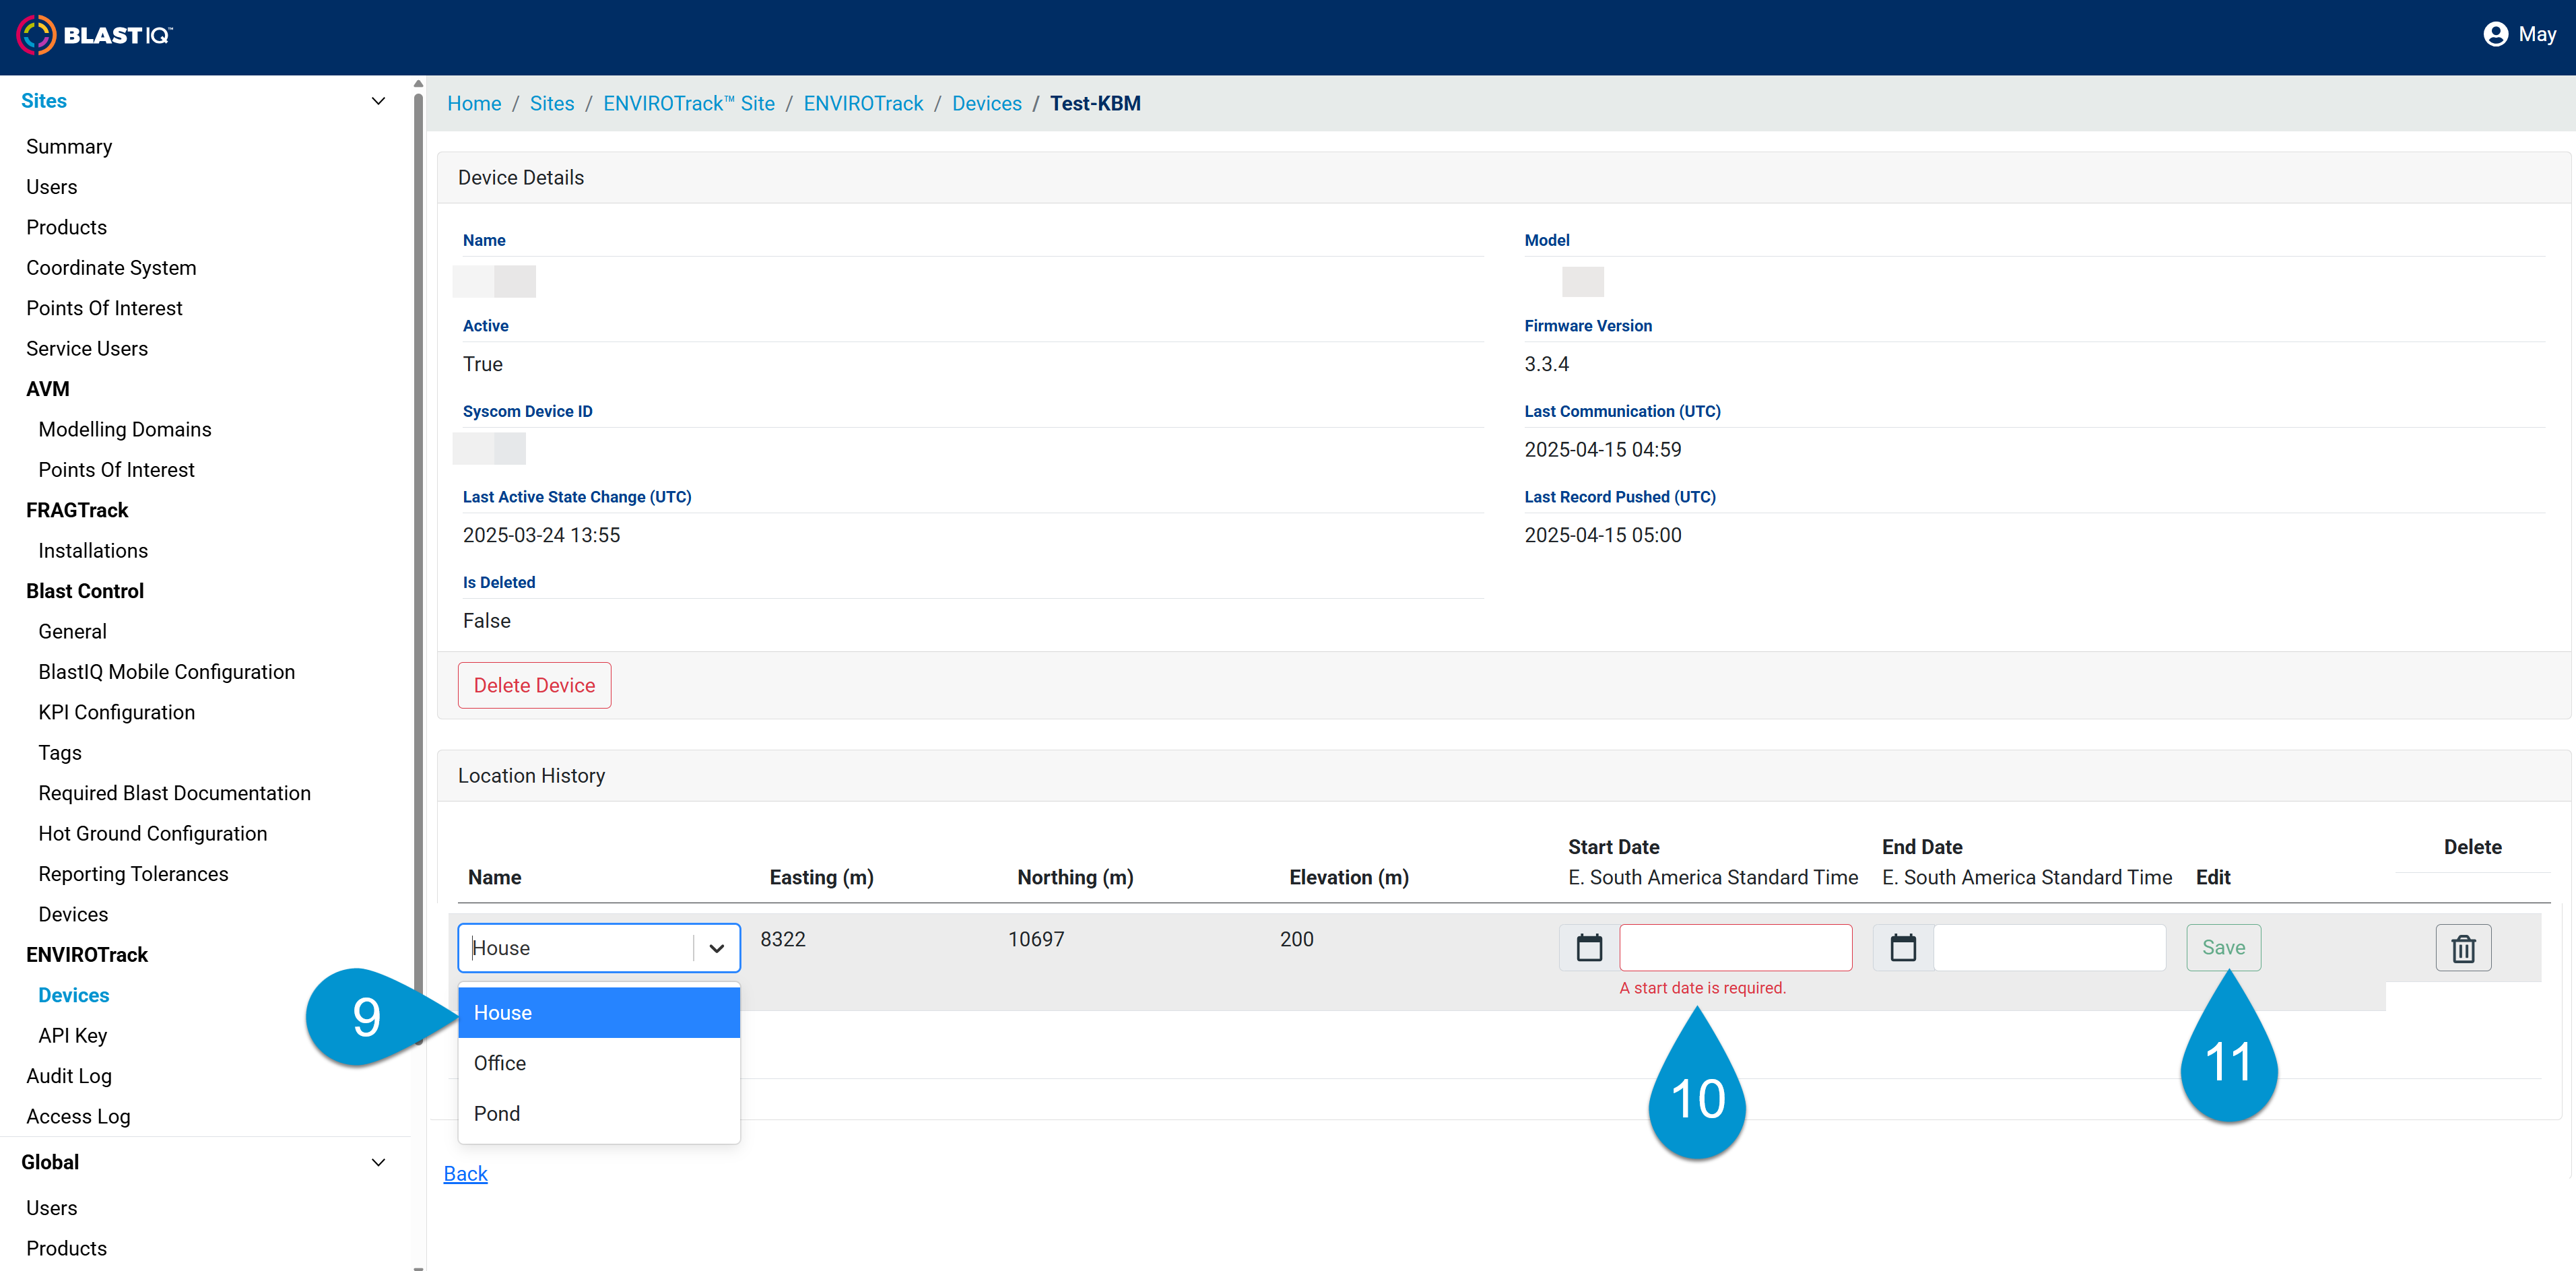Open BlastIQ Mobile Configuration
This screenshot has width=2576, height=1271.
[167, 672]
